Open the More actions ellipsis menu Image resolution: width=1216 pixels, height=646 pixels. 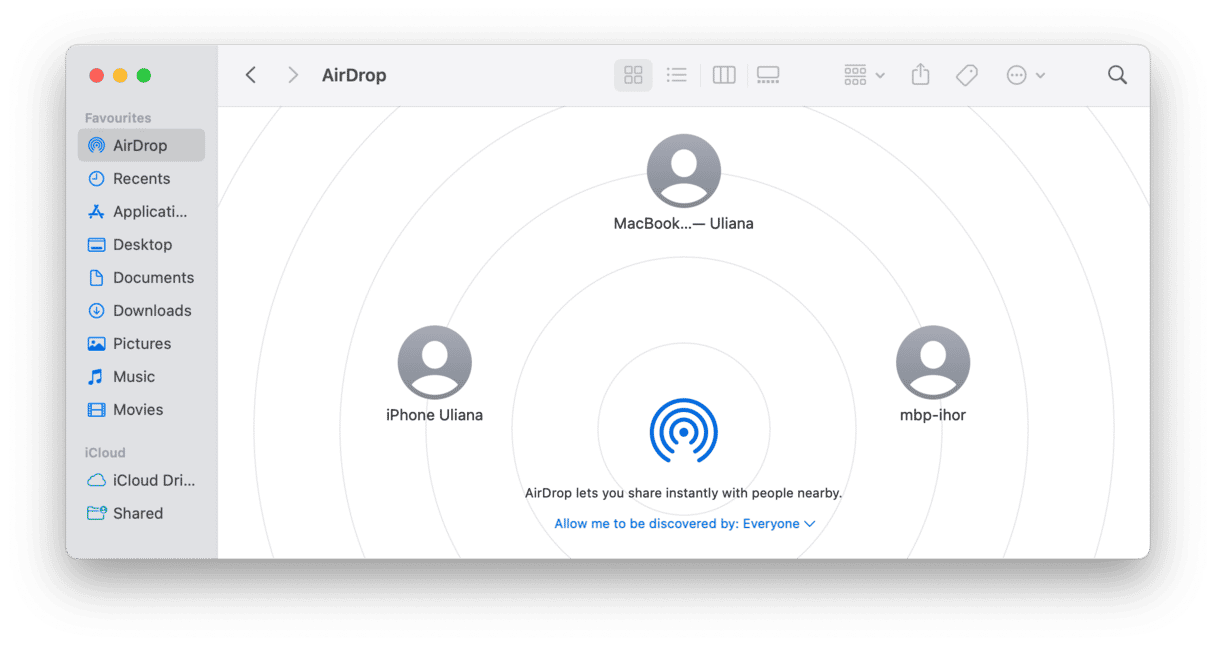click(1026, 75)
